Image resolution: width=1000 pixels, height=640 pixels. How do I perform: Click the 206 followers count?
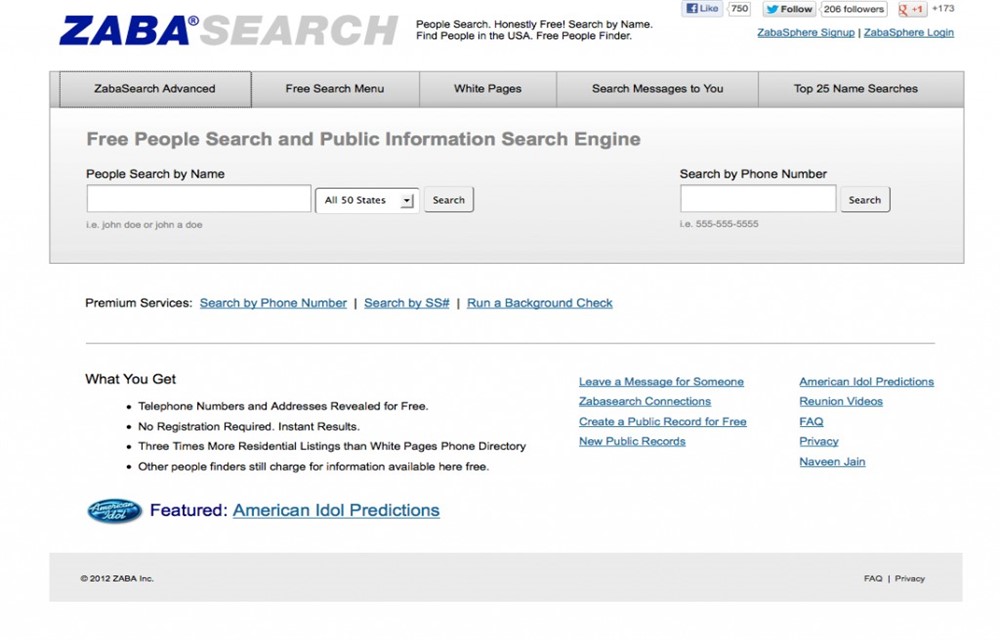tap(853, 9)
